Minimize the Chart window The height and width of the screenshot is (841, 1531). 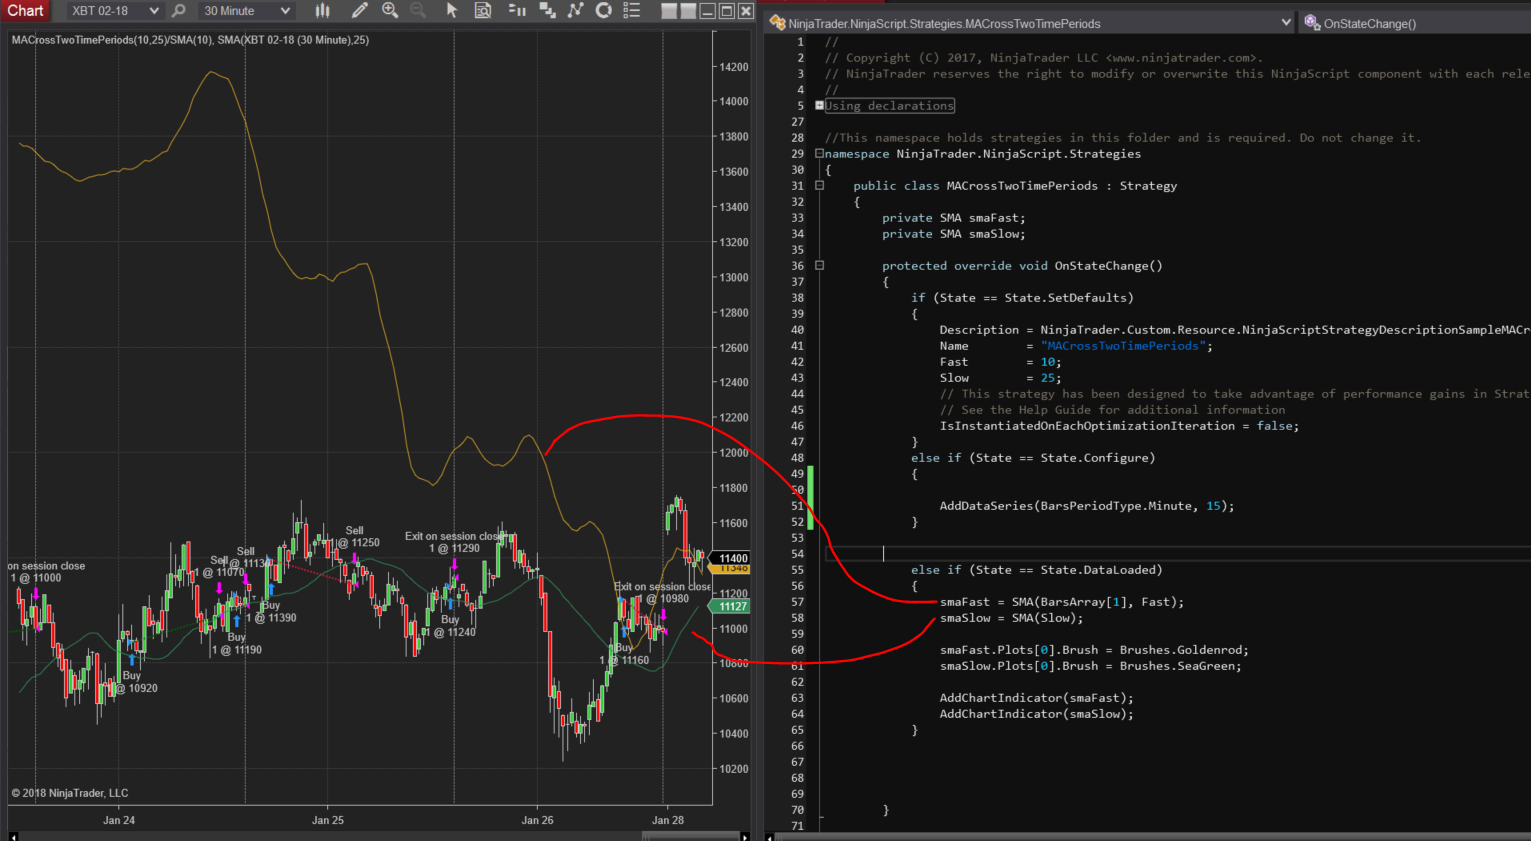click(x=708, y=11)
